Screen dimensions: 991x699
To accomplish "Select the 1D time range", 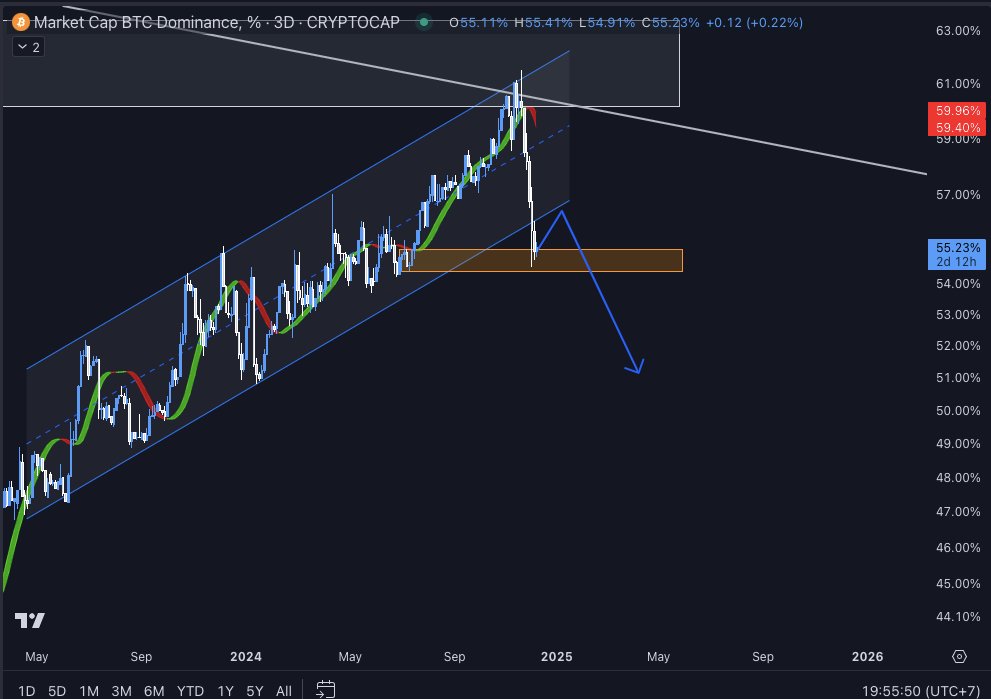I will pos(27,691).
